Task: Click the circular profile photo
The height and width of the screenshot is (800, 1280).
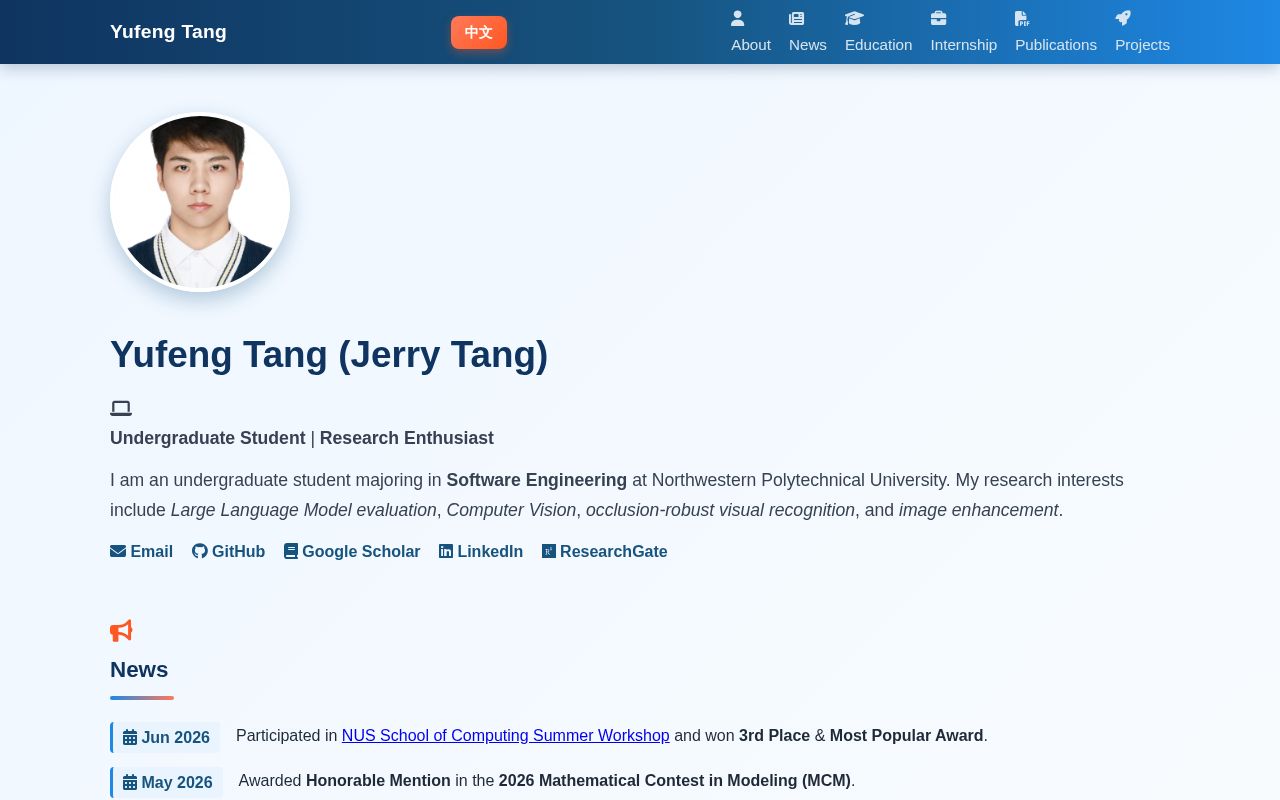Action: point(200,202)
